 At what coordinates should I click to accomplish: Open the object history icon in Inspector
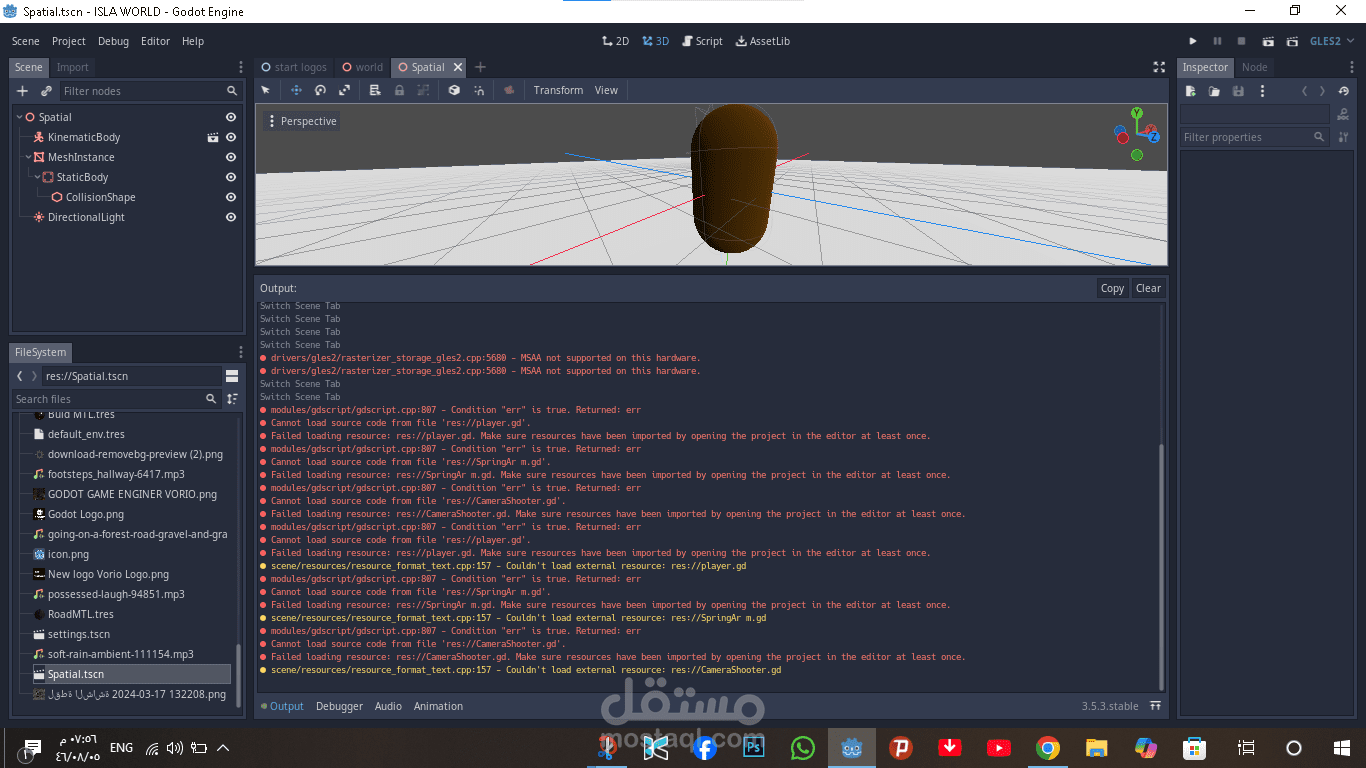(x=1344, y=91)
